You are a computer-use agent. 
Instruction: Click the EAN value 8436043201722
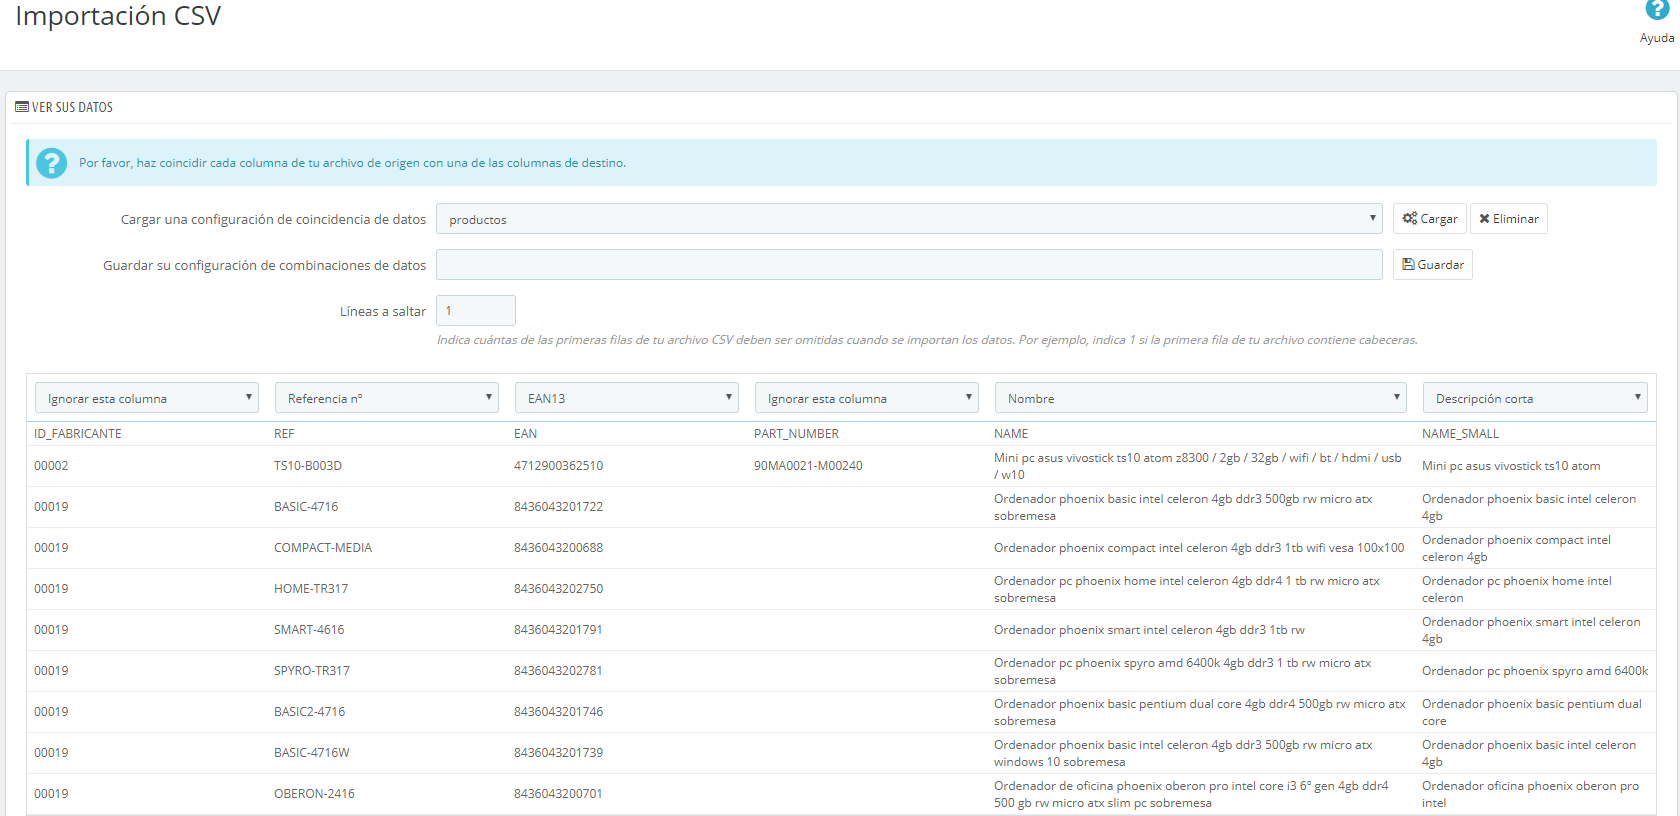[558, 507]
